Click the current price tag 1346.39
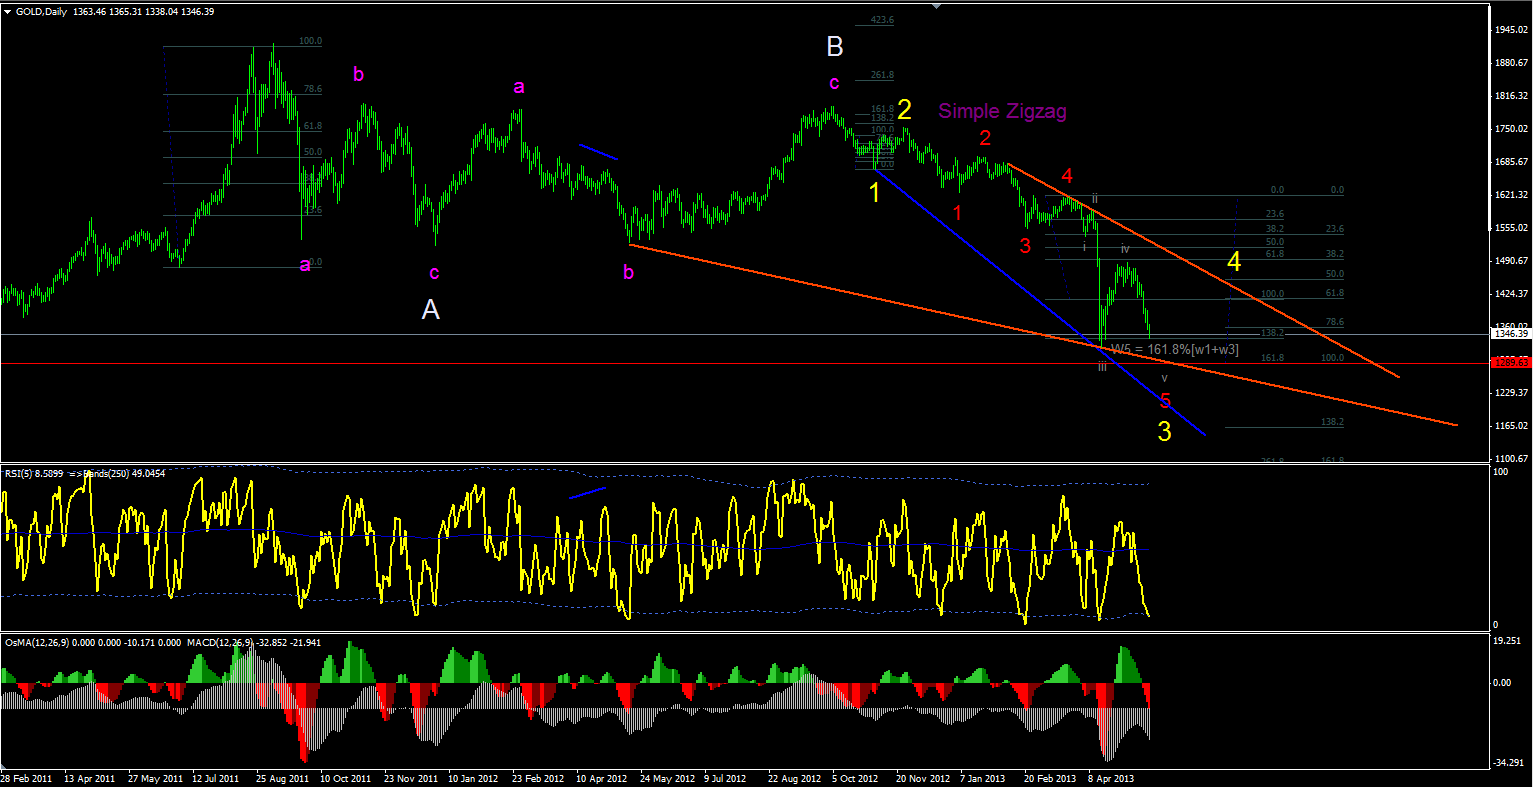Image resolution: width=1533 pixels, height=787 pixels. coord(1510,334)
